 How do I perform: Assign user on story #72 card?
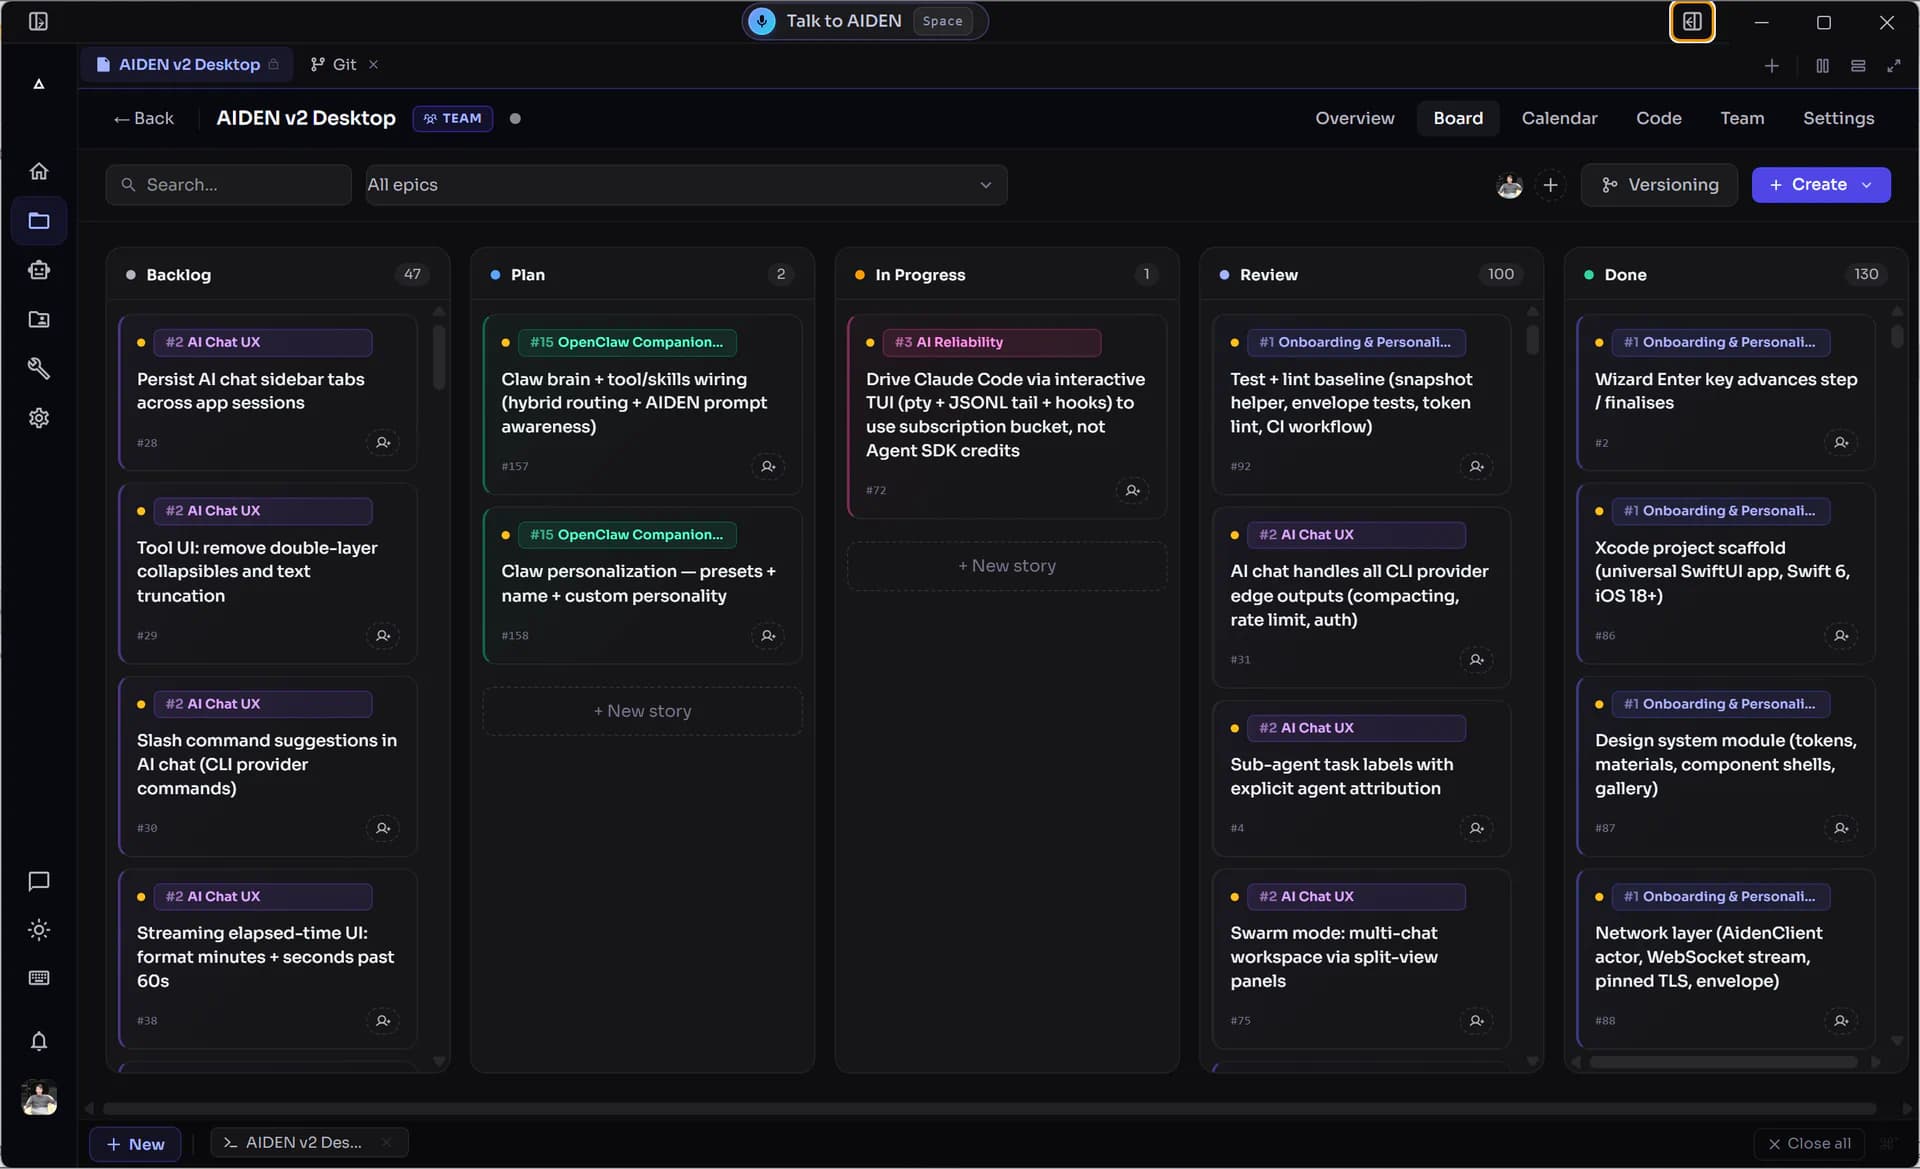[1132, 490]
